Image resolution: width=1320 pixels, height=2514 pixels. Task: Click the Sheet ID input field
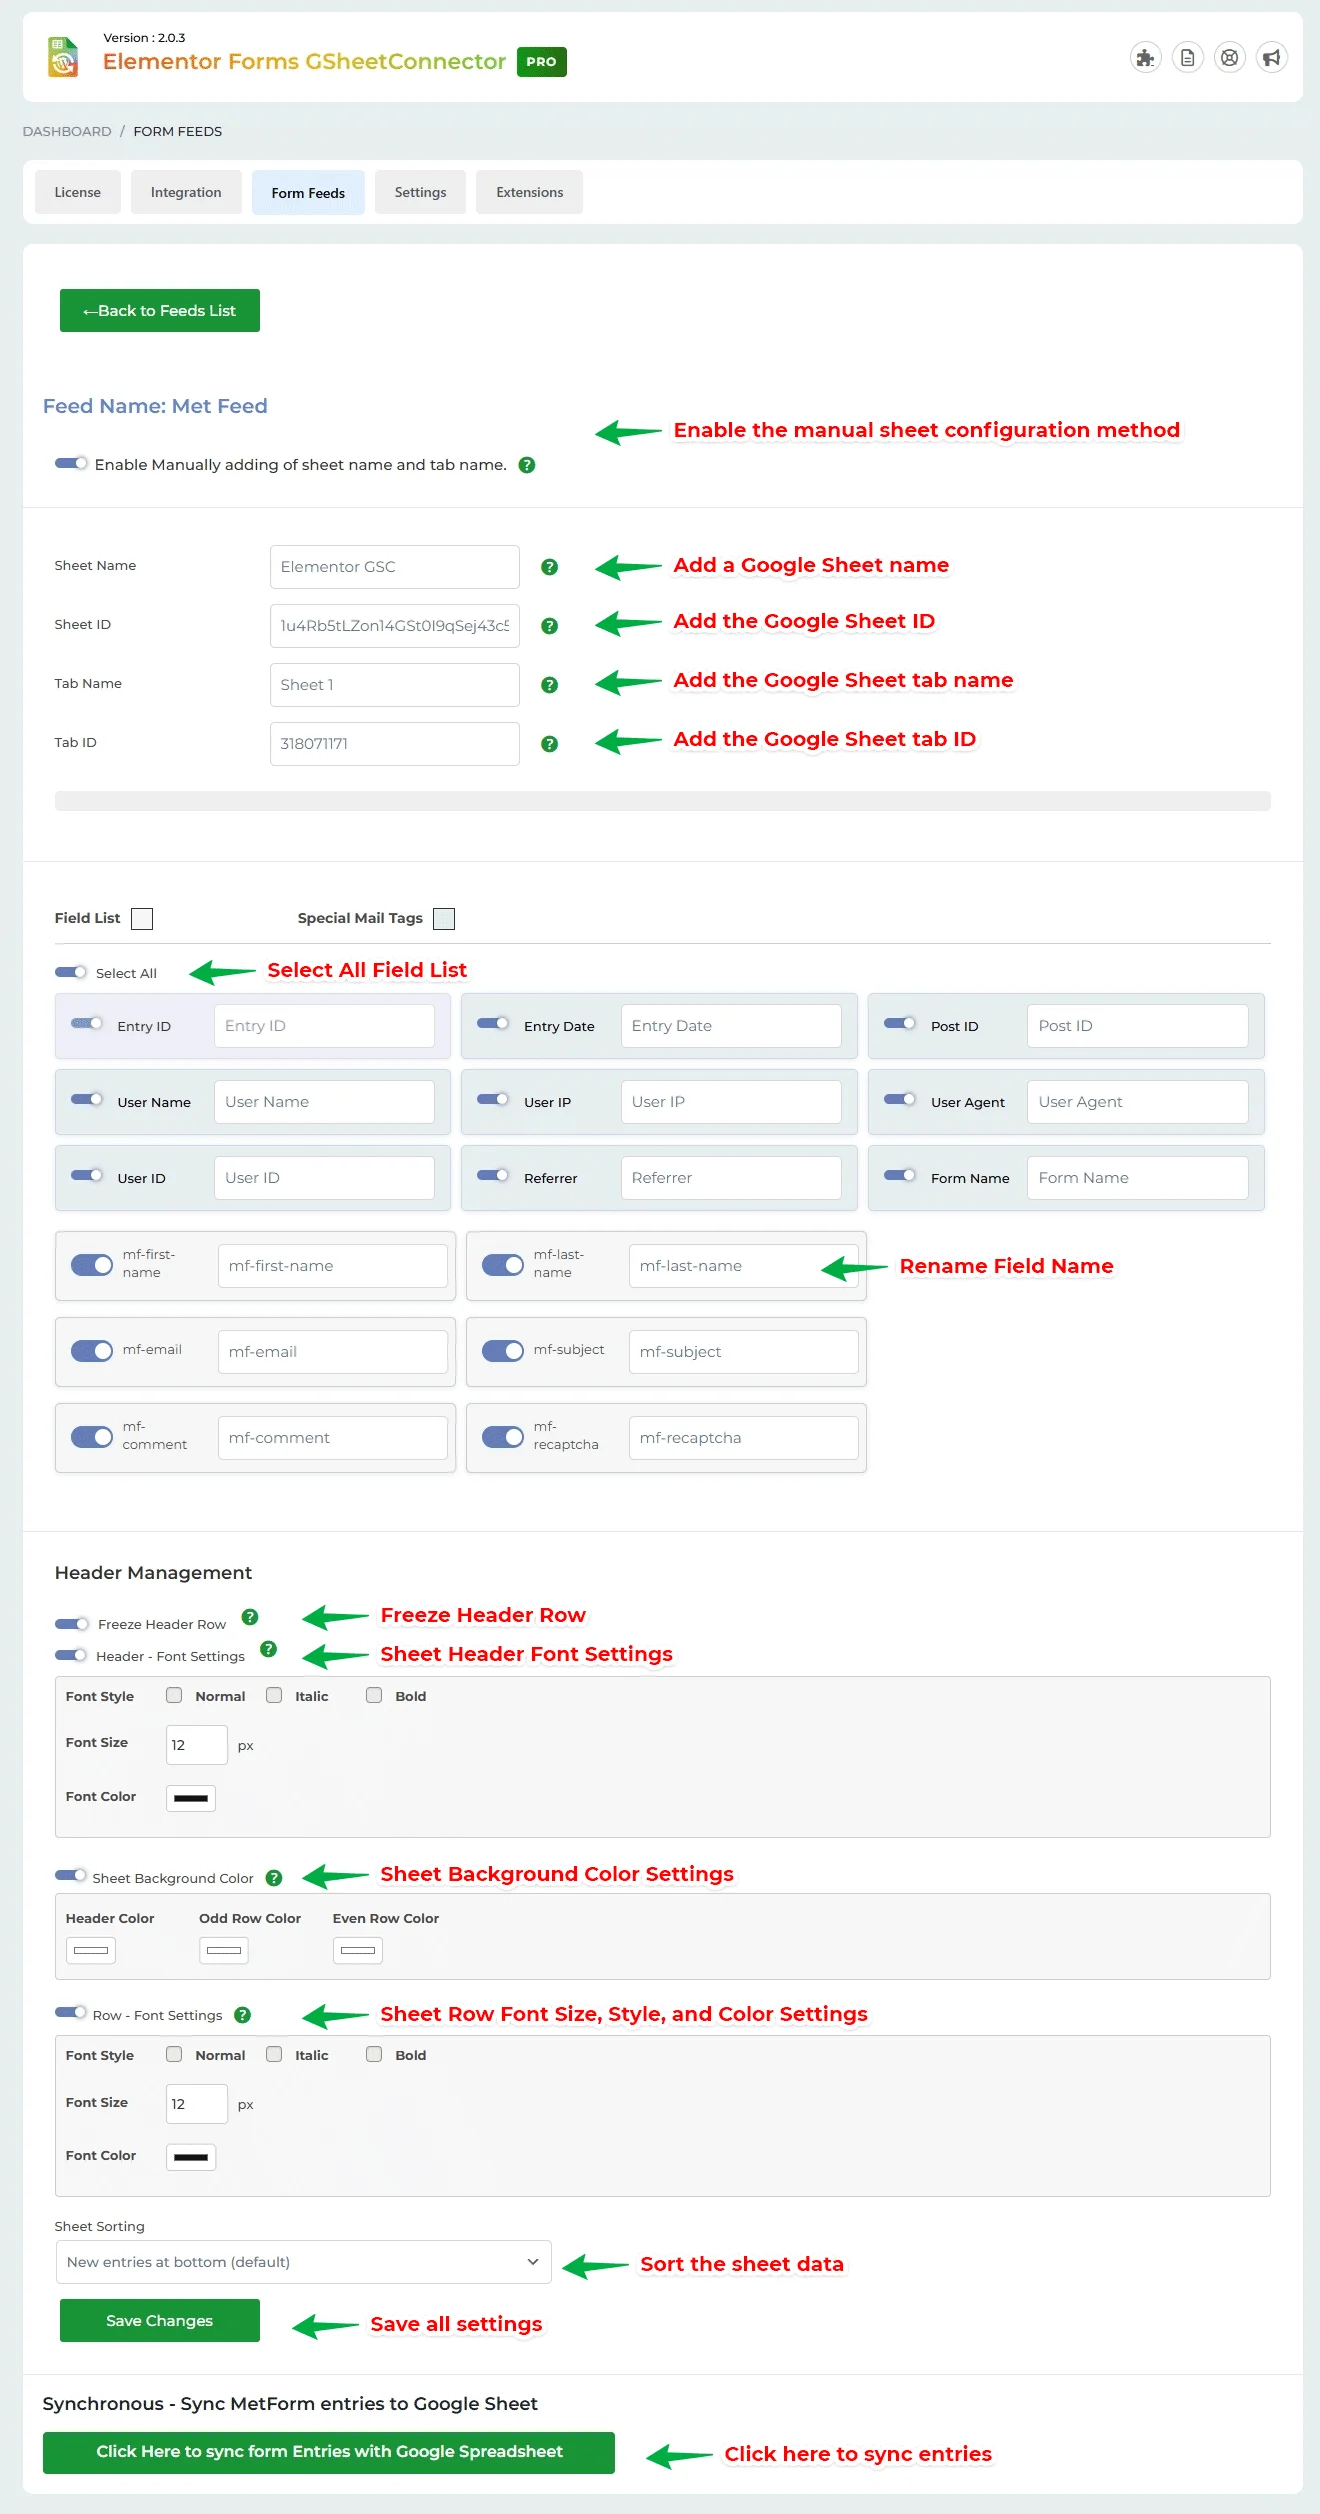point(395,626)
